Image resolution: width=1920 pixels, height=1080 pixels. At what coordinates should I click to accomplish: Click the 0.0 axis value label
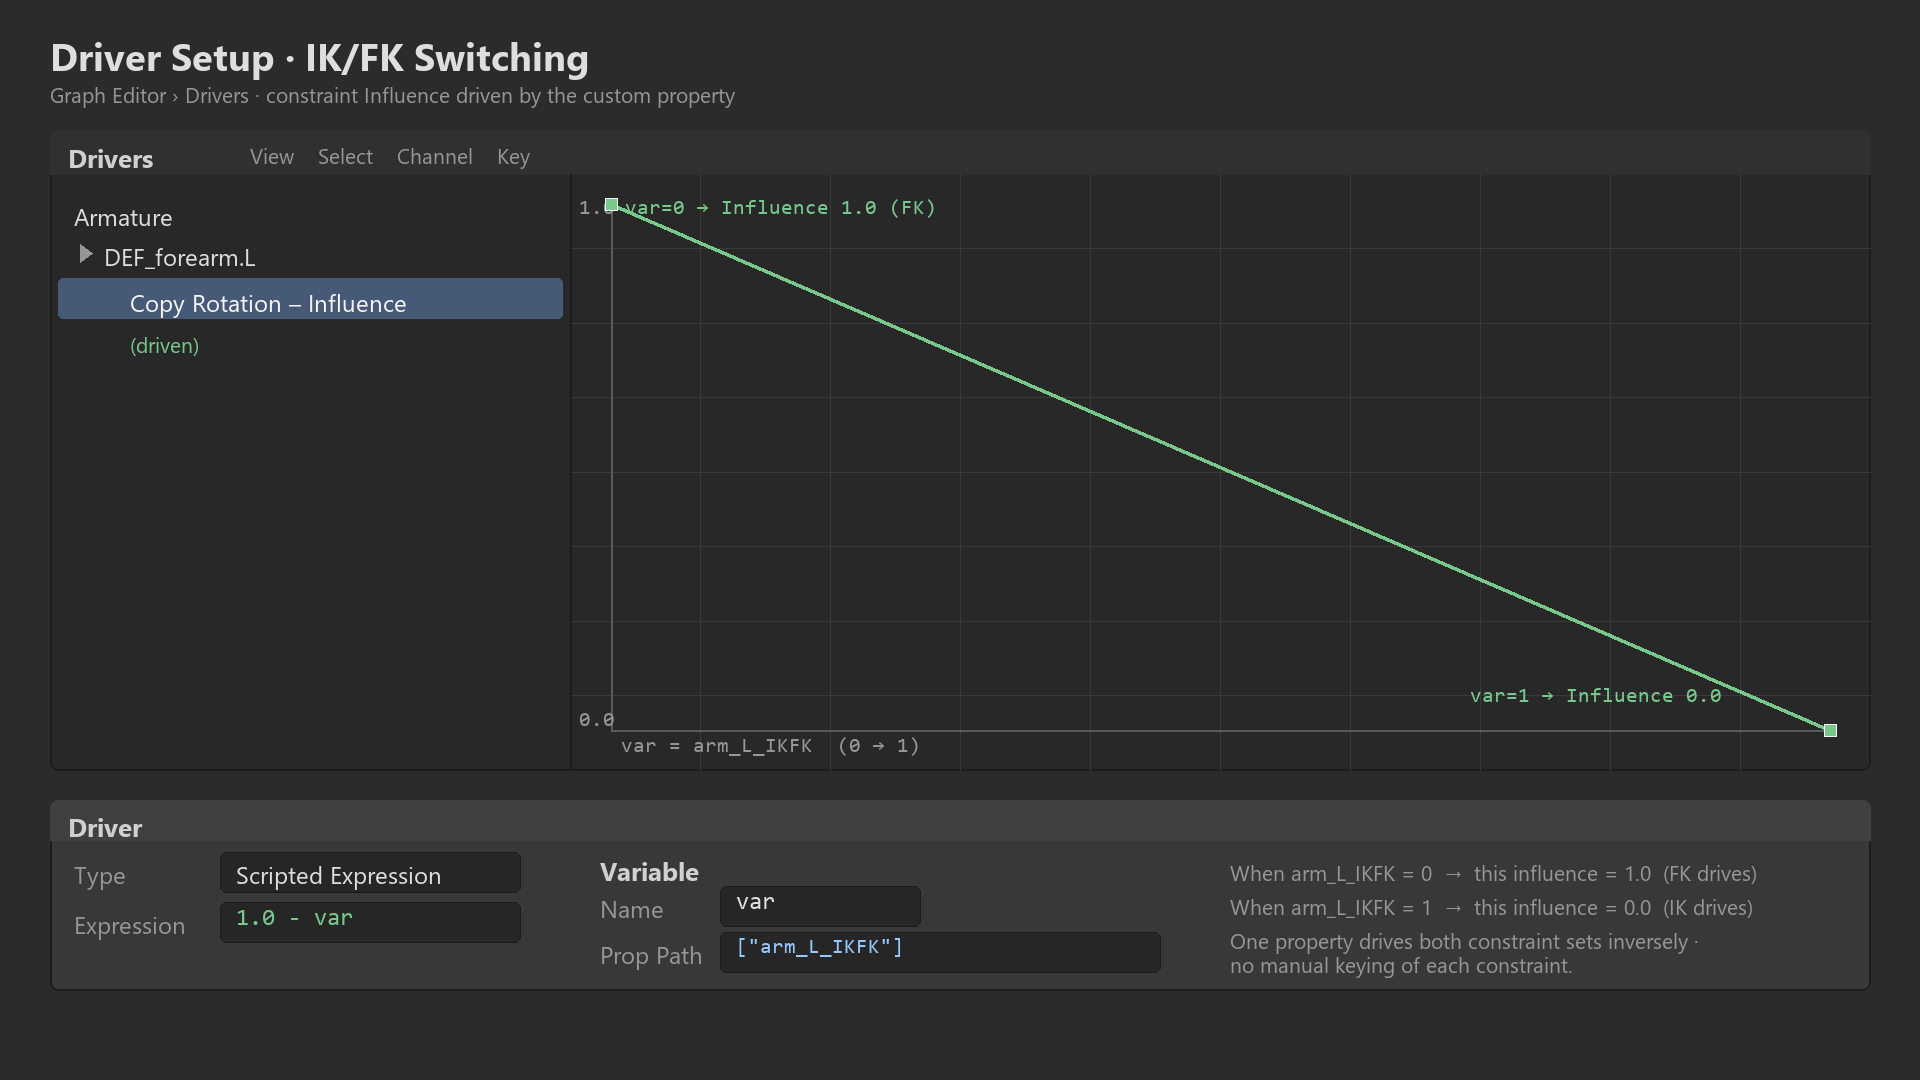click(596, 720)
